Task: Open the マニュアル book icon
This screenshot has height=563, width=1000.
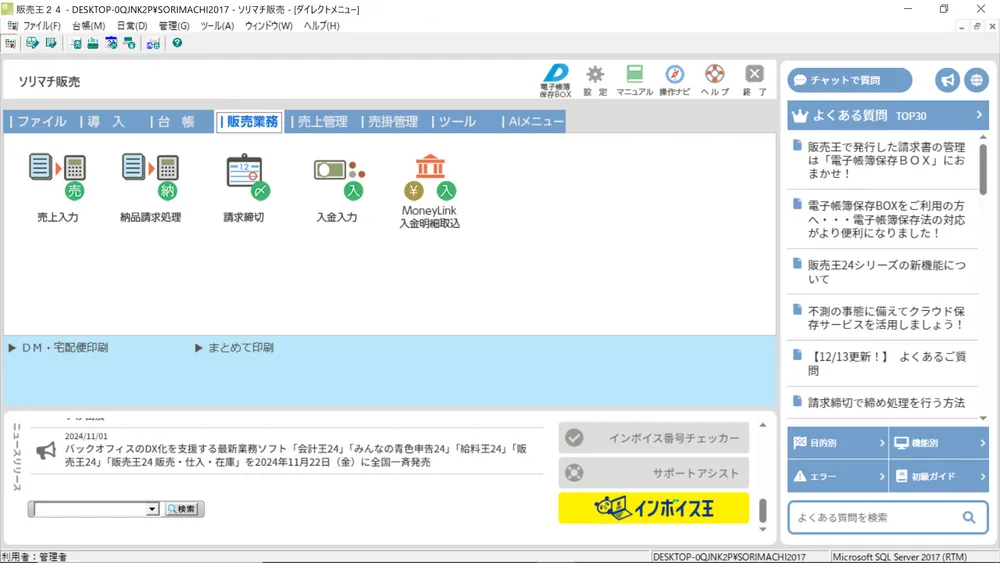Action: (x=634, y=78)
